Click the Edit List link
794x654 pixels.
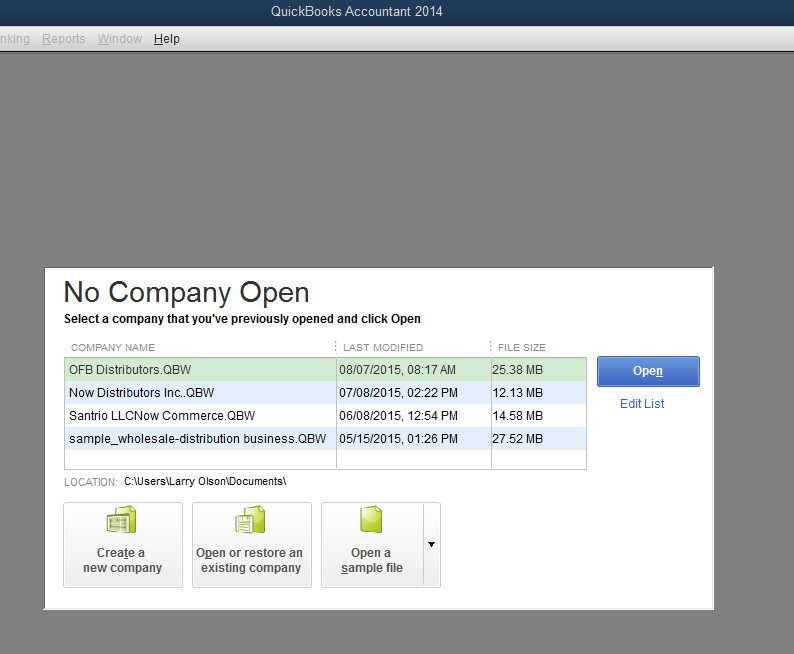click(x=641, y=404)
